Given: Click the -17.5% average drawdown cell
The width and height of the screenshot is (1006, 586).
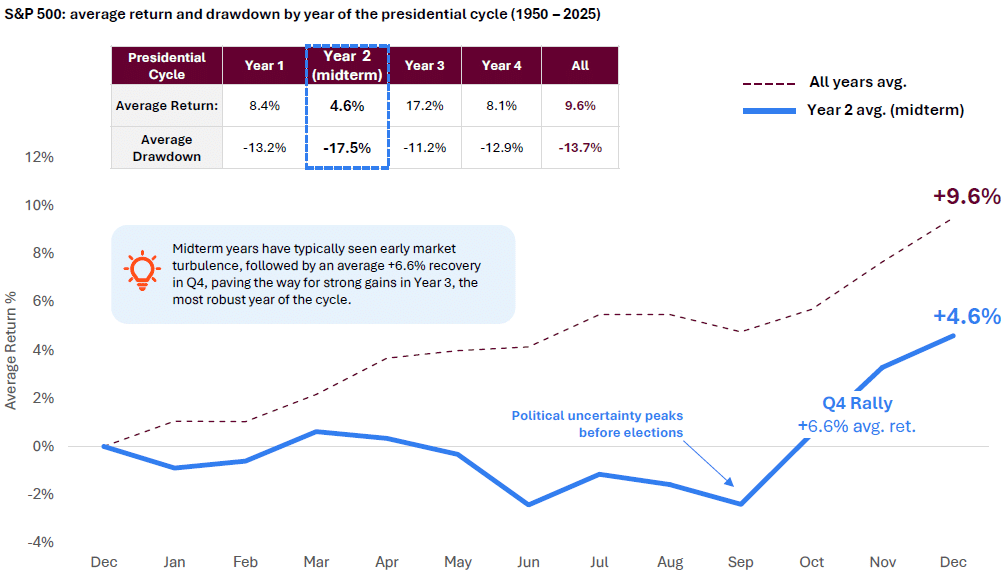Looking at the screenshot, I should coord(346,147).
